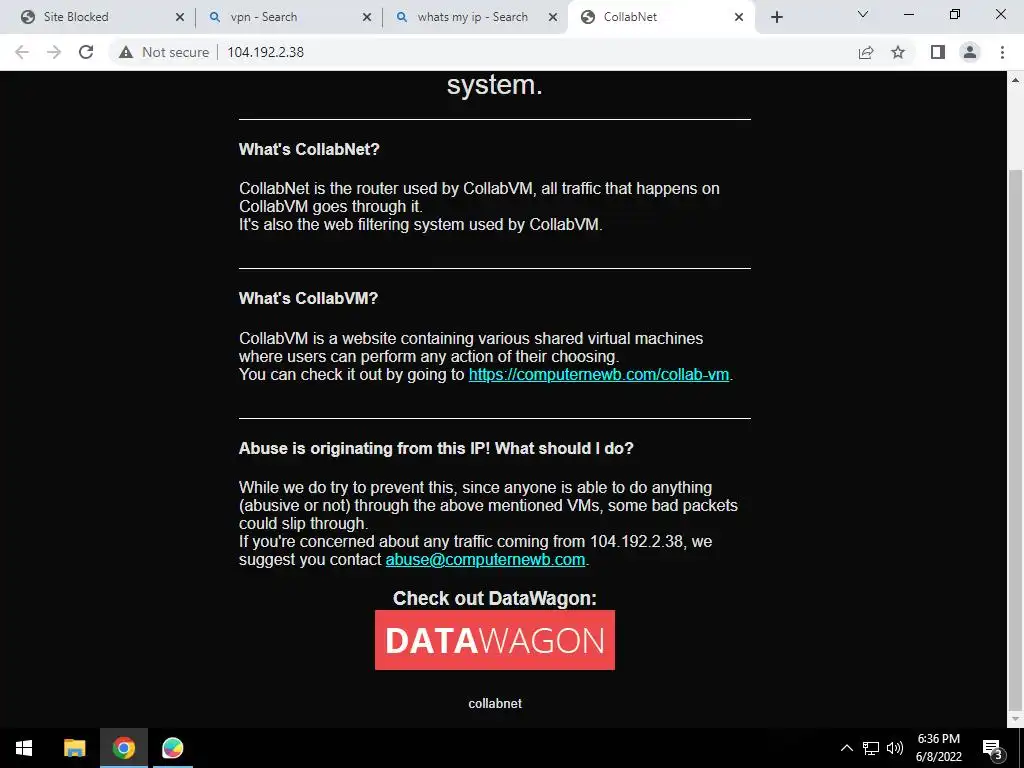Viewport: 1024px width, 768px height.
Task: Click scrollbar up arrow
Action: [x=1016, y=80]
